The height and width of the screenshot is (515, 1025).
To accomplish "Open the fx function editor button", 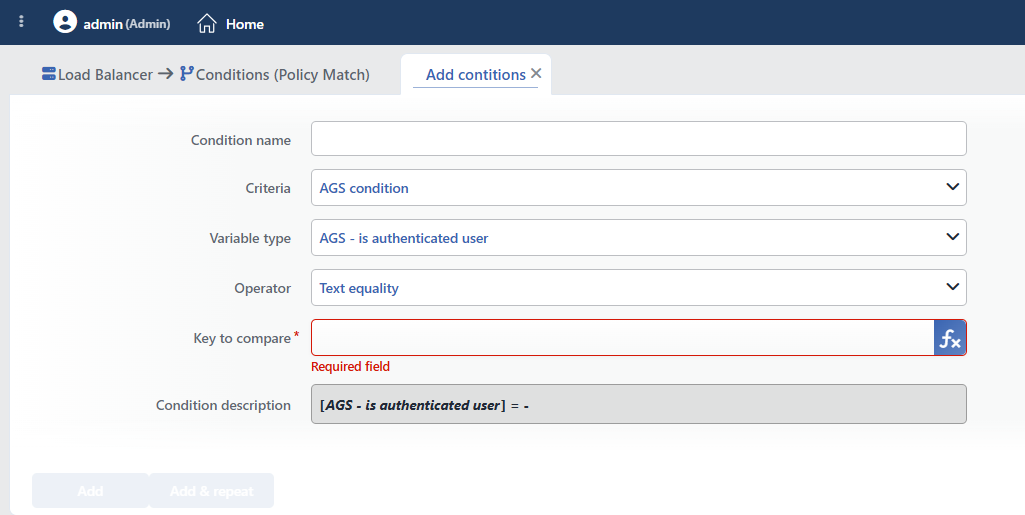I will tap(950, 338).
